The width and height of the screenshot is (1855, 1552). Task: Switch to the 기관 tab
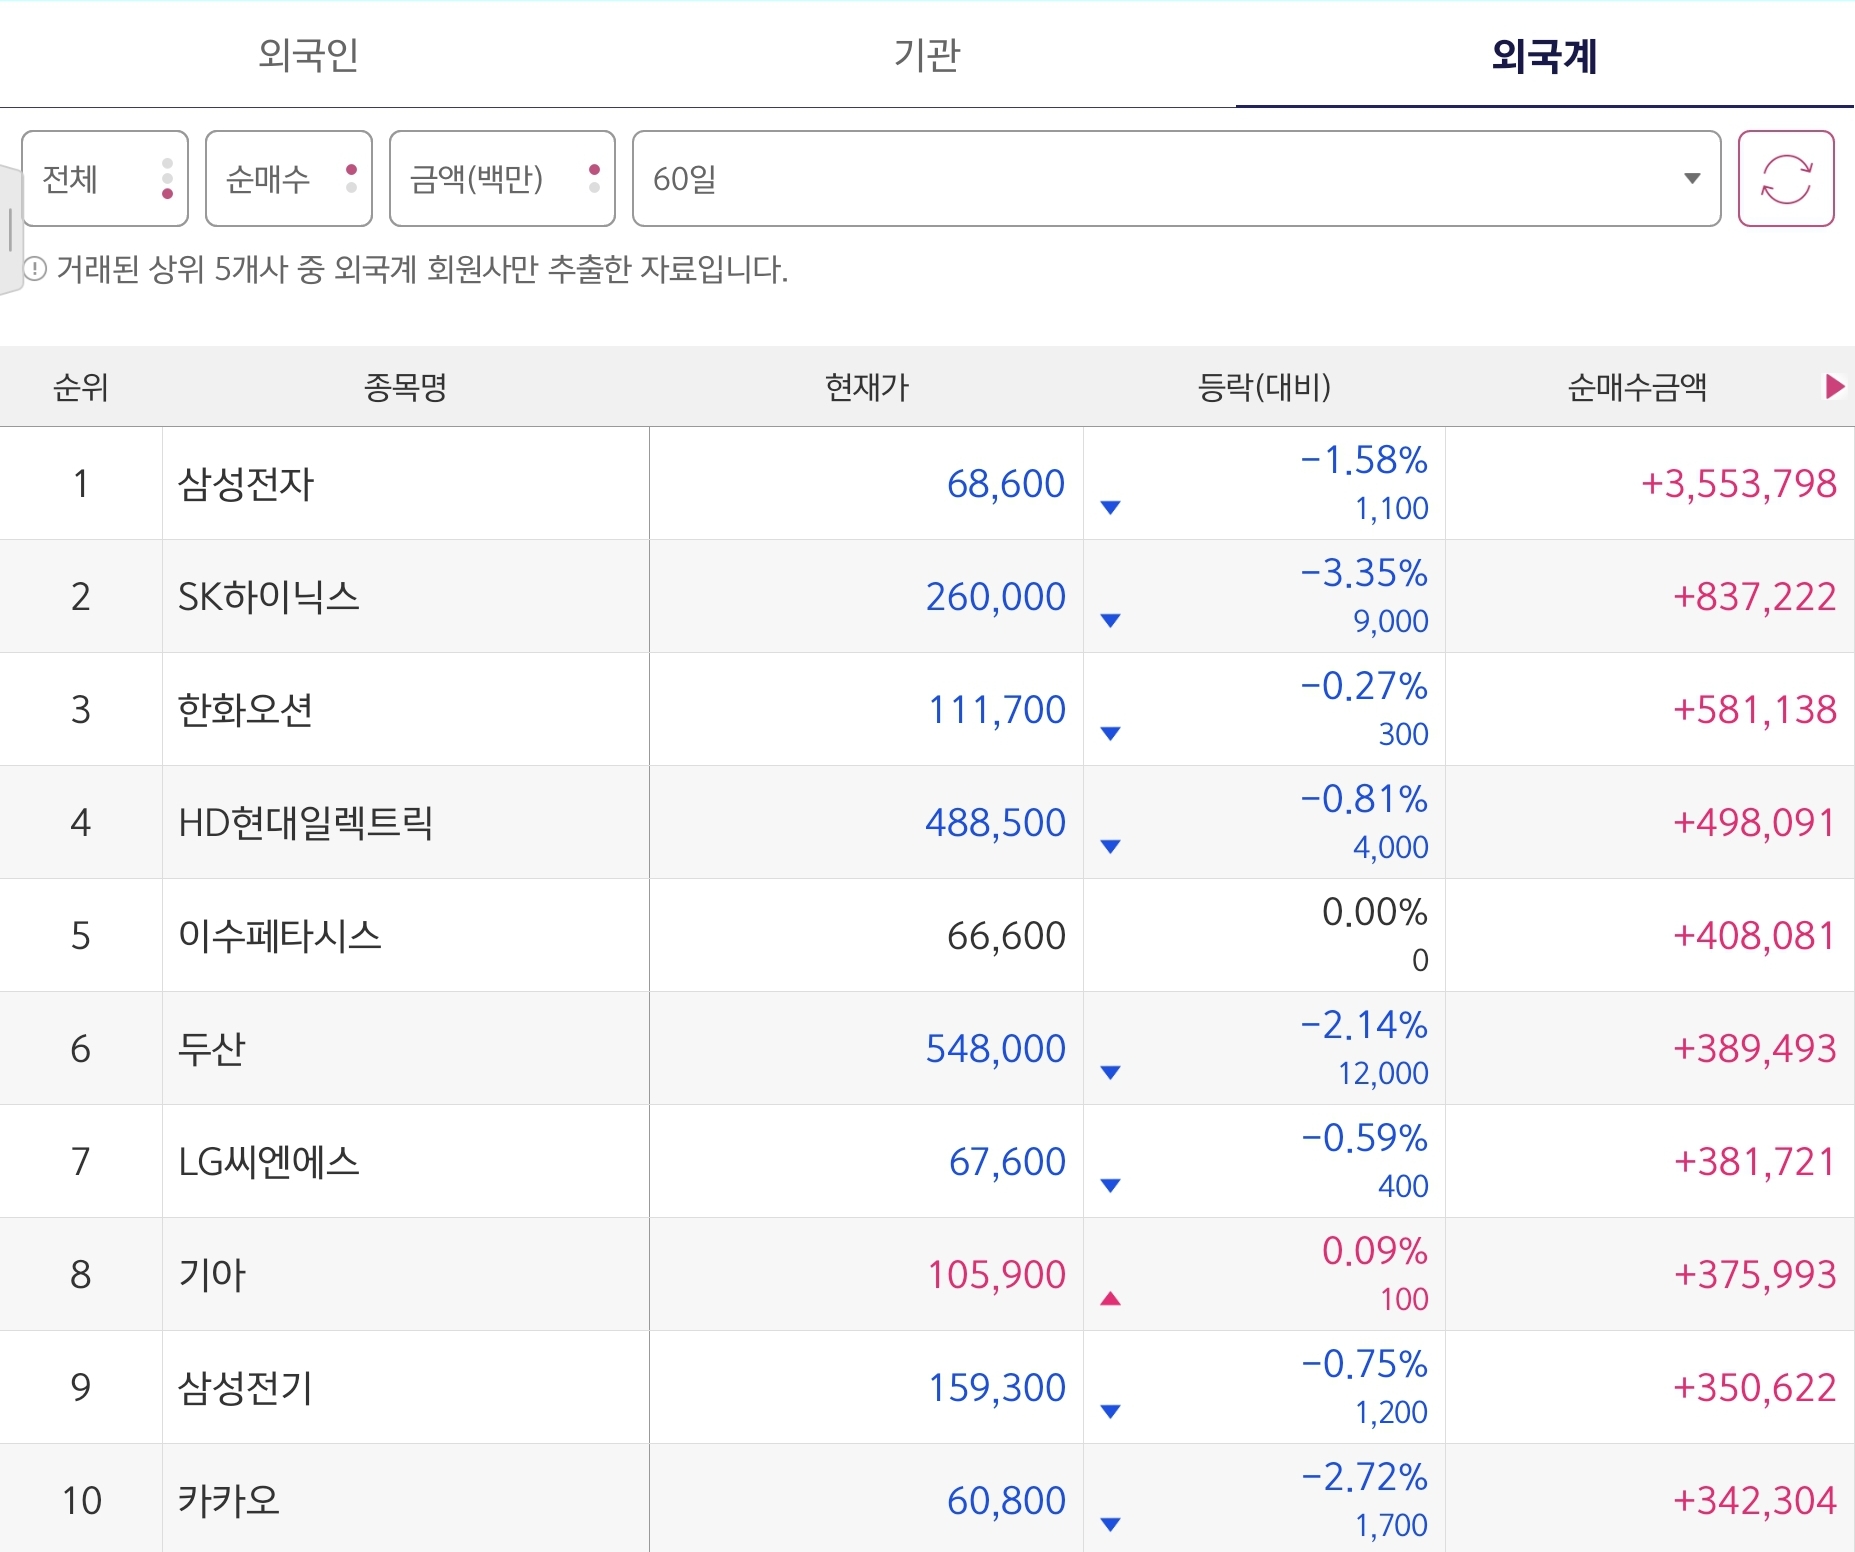[x=927, y=54]
